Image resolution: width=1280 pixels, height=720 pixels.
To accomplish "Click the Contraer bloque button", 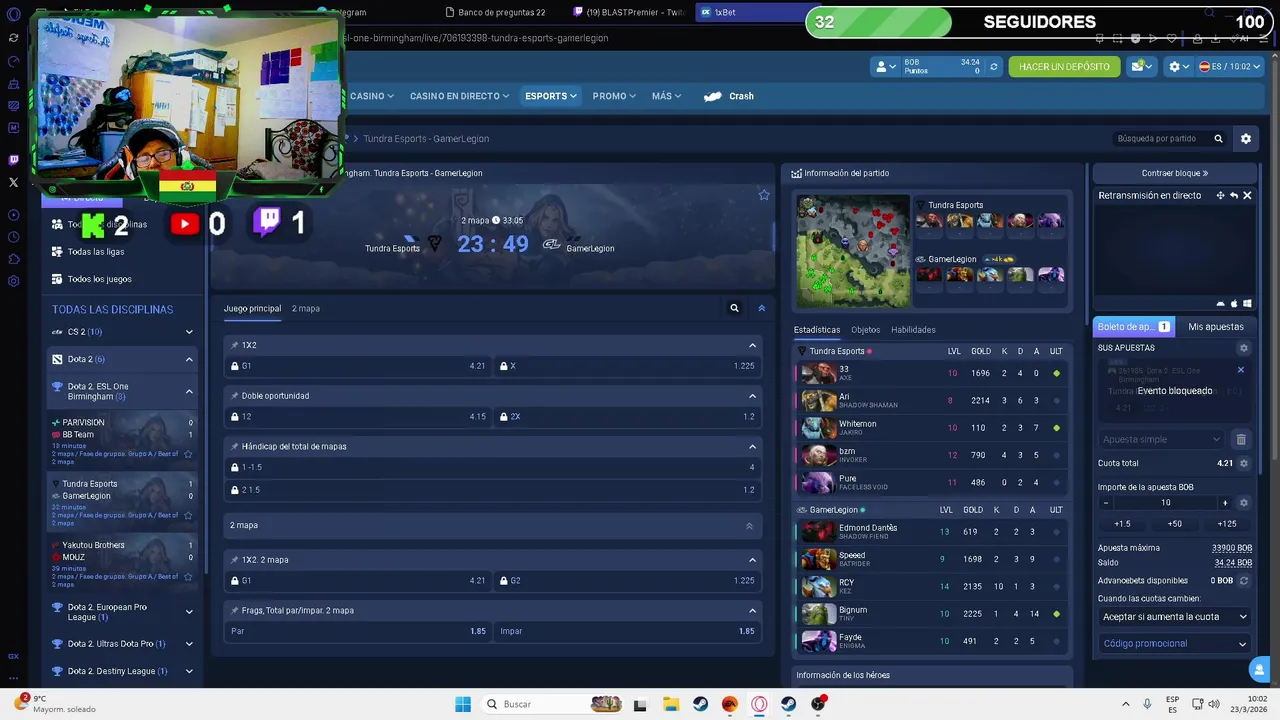I will click(x=1174, y=173).
